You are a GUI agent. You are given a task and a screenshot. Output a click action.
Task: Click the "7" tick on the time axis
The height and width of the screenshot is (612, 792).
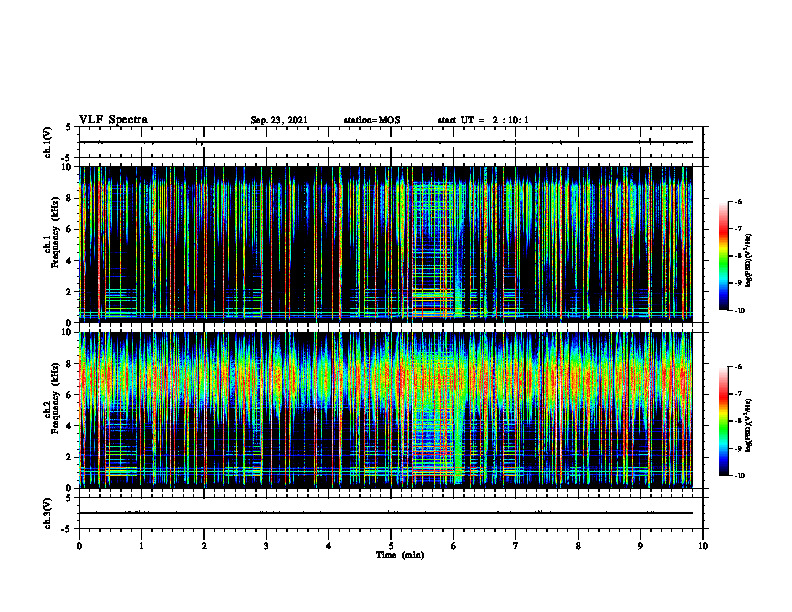[516, 546]
